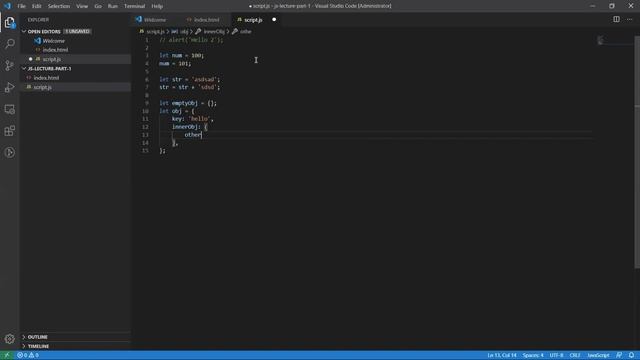
Task: Click the 'let num = 100;' code line
Action: [182, 56]
